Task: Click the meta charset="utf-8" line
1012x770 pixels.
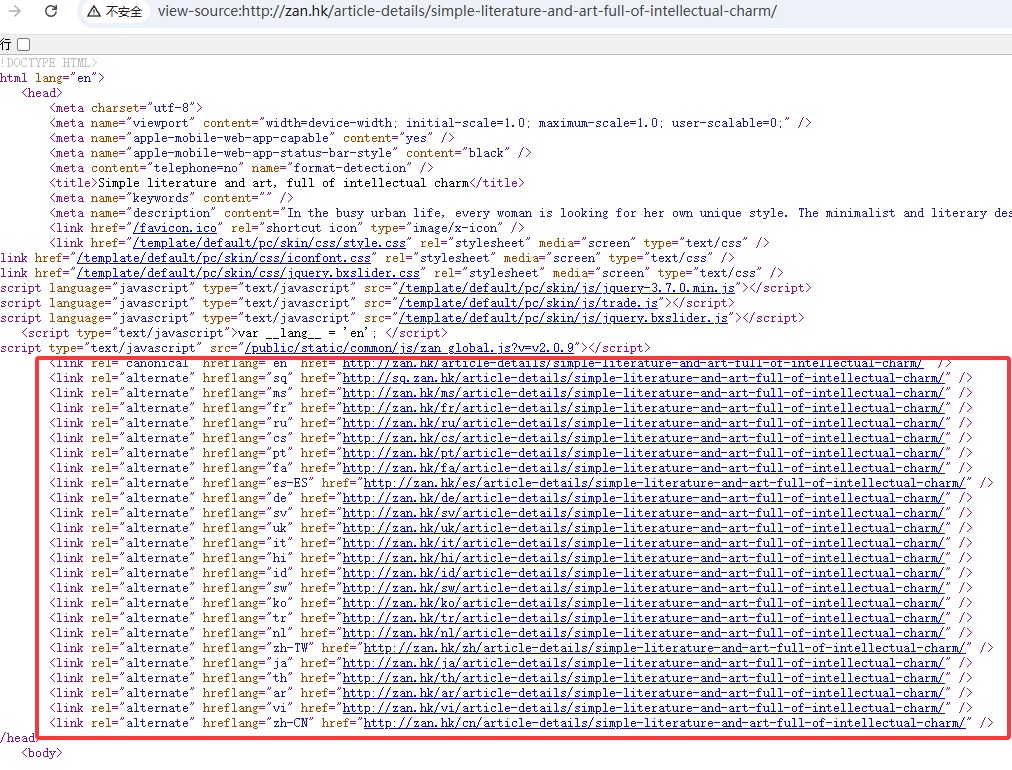Action: [x=126, y=108]
